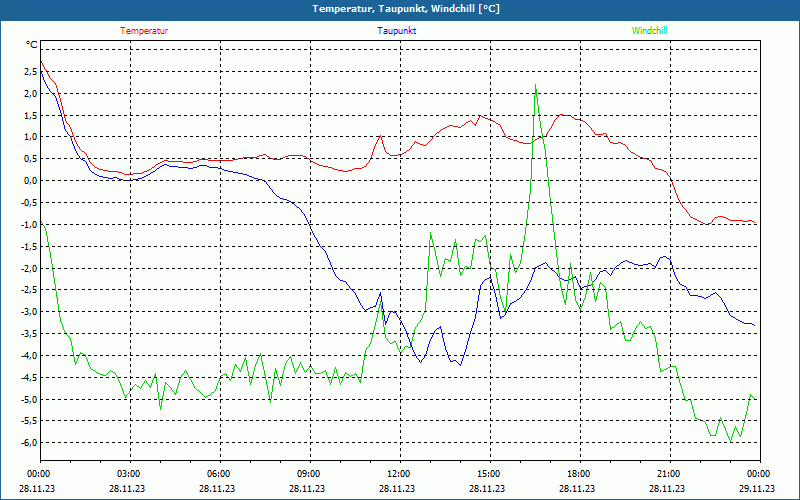This screenshot has height=500, width=800.
Task: Click the °C unit label on the axis
Action: [32, 45]
